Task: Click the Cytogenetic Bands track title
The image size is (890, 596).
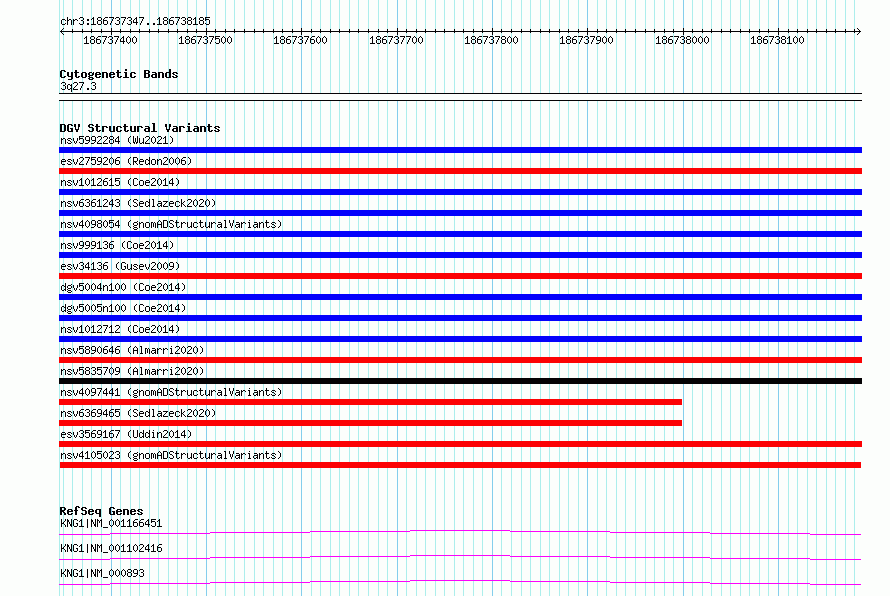Action: pos(119,74)
